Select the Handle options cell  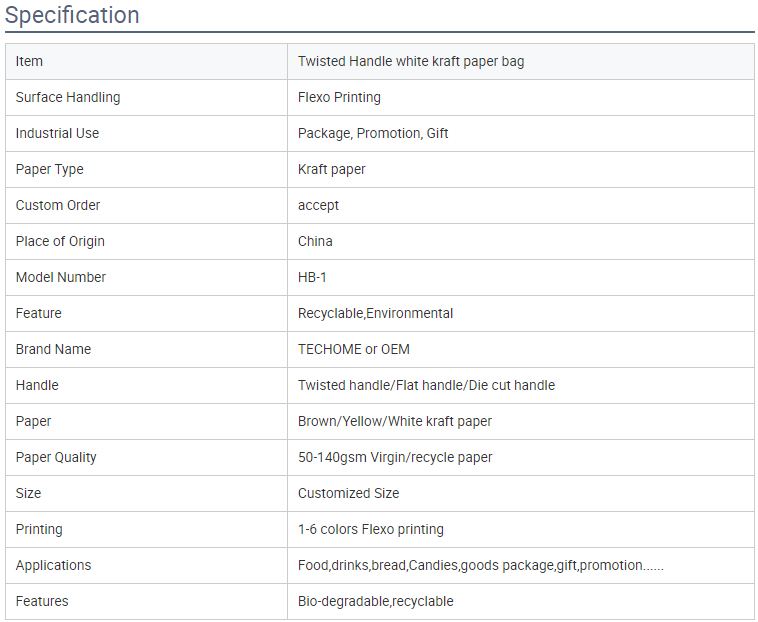point(521,385)
